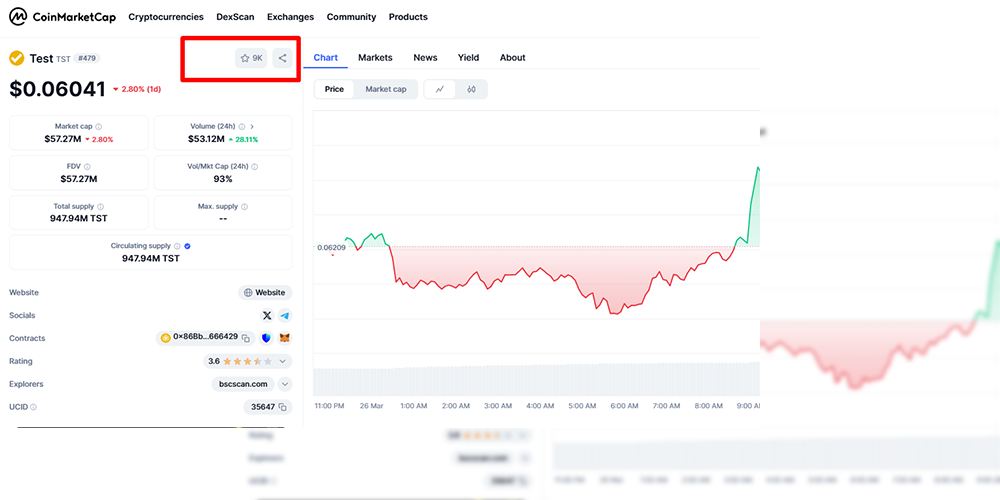Image resolution: width=1000 pixels, height=500 pixels.
Task: Select the Market cap chart toggle
Action: click(386, 89)
